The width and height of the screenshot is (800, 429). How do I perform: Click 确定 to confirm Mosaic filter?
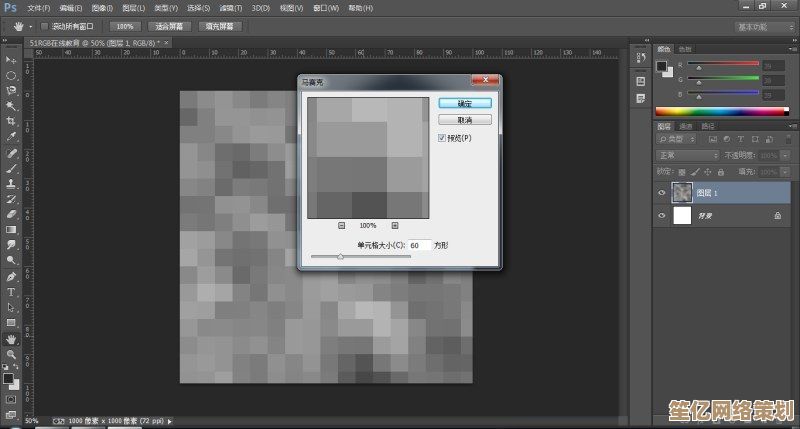pos(465,103)
